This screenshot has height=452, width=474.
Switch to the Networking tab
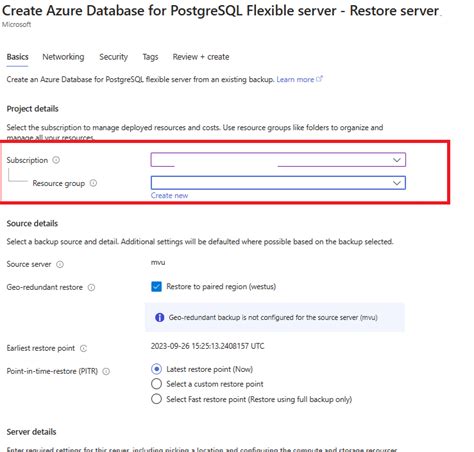pyautogui.click(x=63, y=57)
